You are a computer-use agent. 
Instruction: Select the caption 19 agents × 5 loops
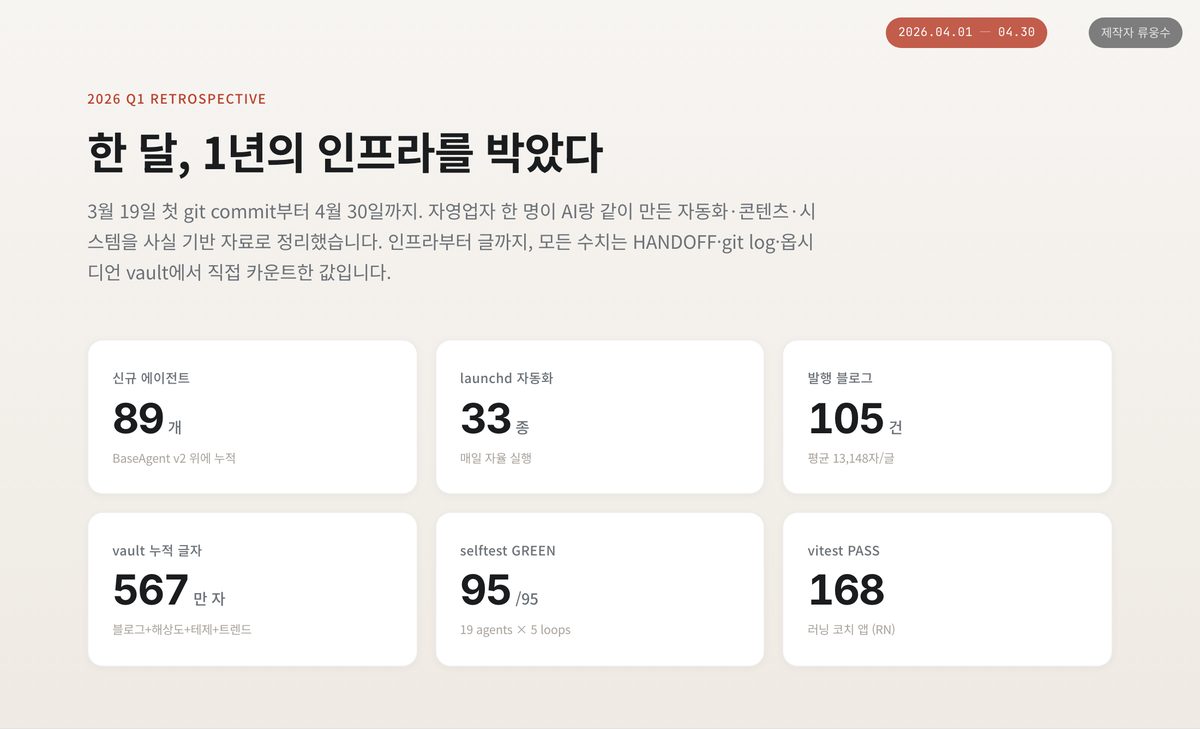515,630
